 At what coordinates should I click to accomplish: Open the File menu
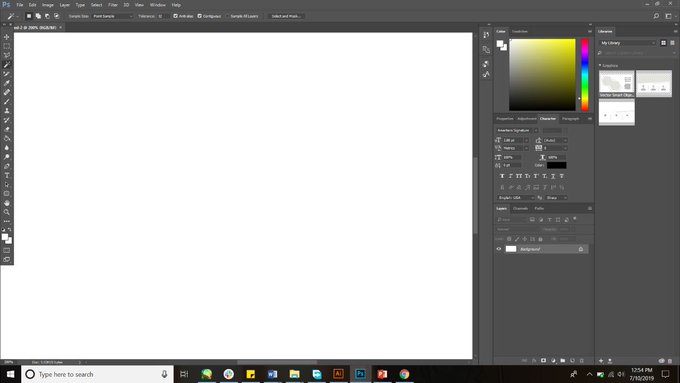click(20, 5)
